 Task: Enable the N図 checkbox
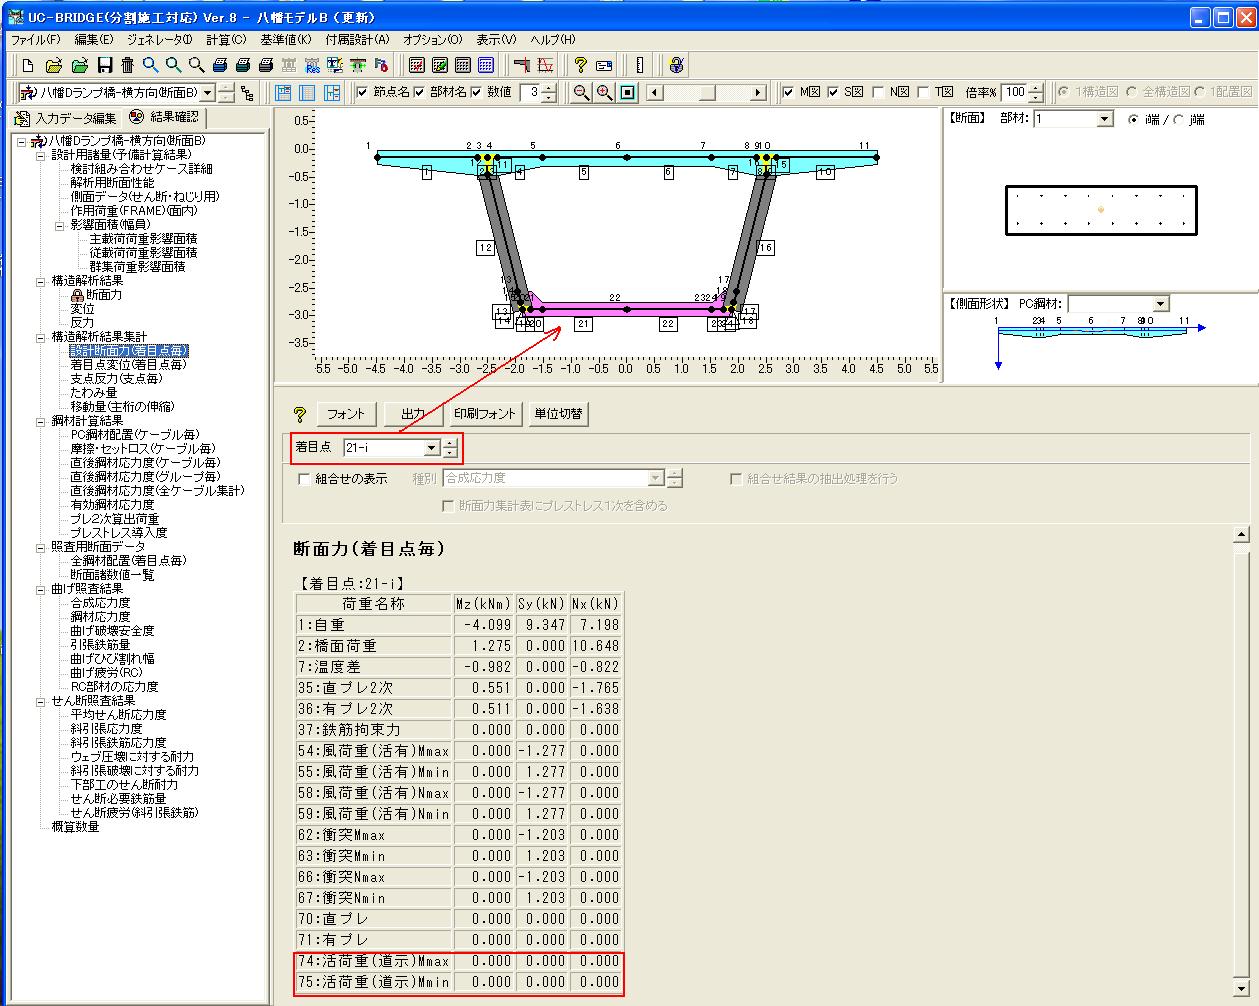(x=878, y=93)
